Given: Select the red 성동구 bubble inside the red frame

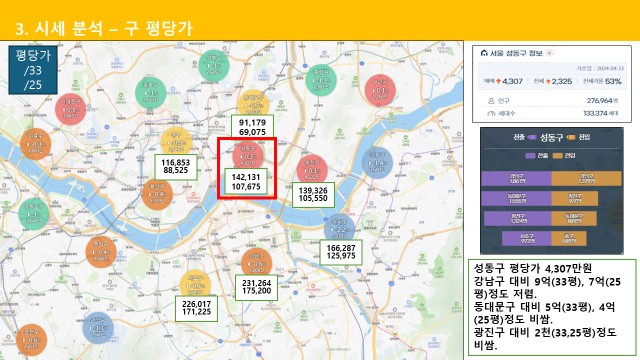Looking at the screenshot, I should (x=248, y=155).
